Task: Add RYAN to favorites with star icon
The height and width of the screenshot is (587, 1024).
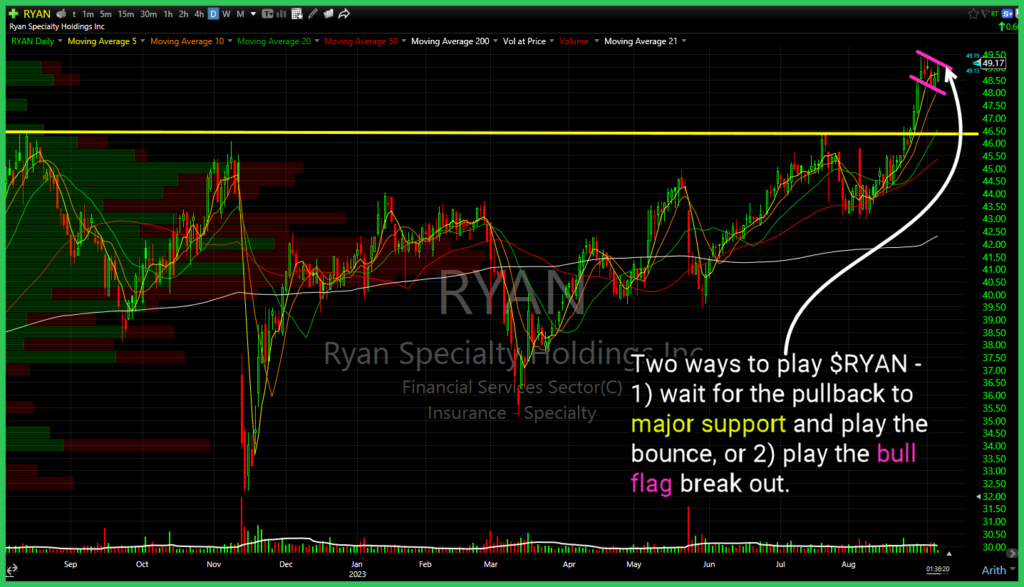Action: [x=973, y=14]
